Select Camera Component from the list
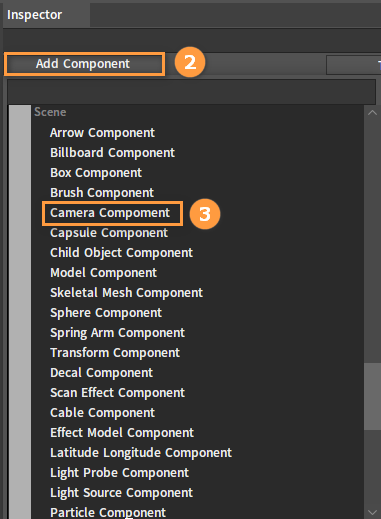 pyautogui.click(x=110, y=213)
